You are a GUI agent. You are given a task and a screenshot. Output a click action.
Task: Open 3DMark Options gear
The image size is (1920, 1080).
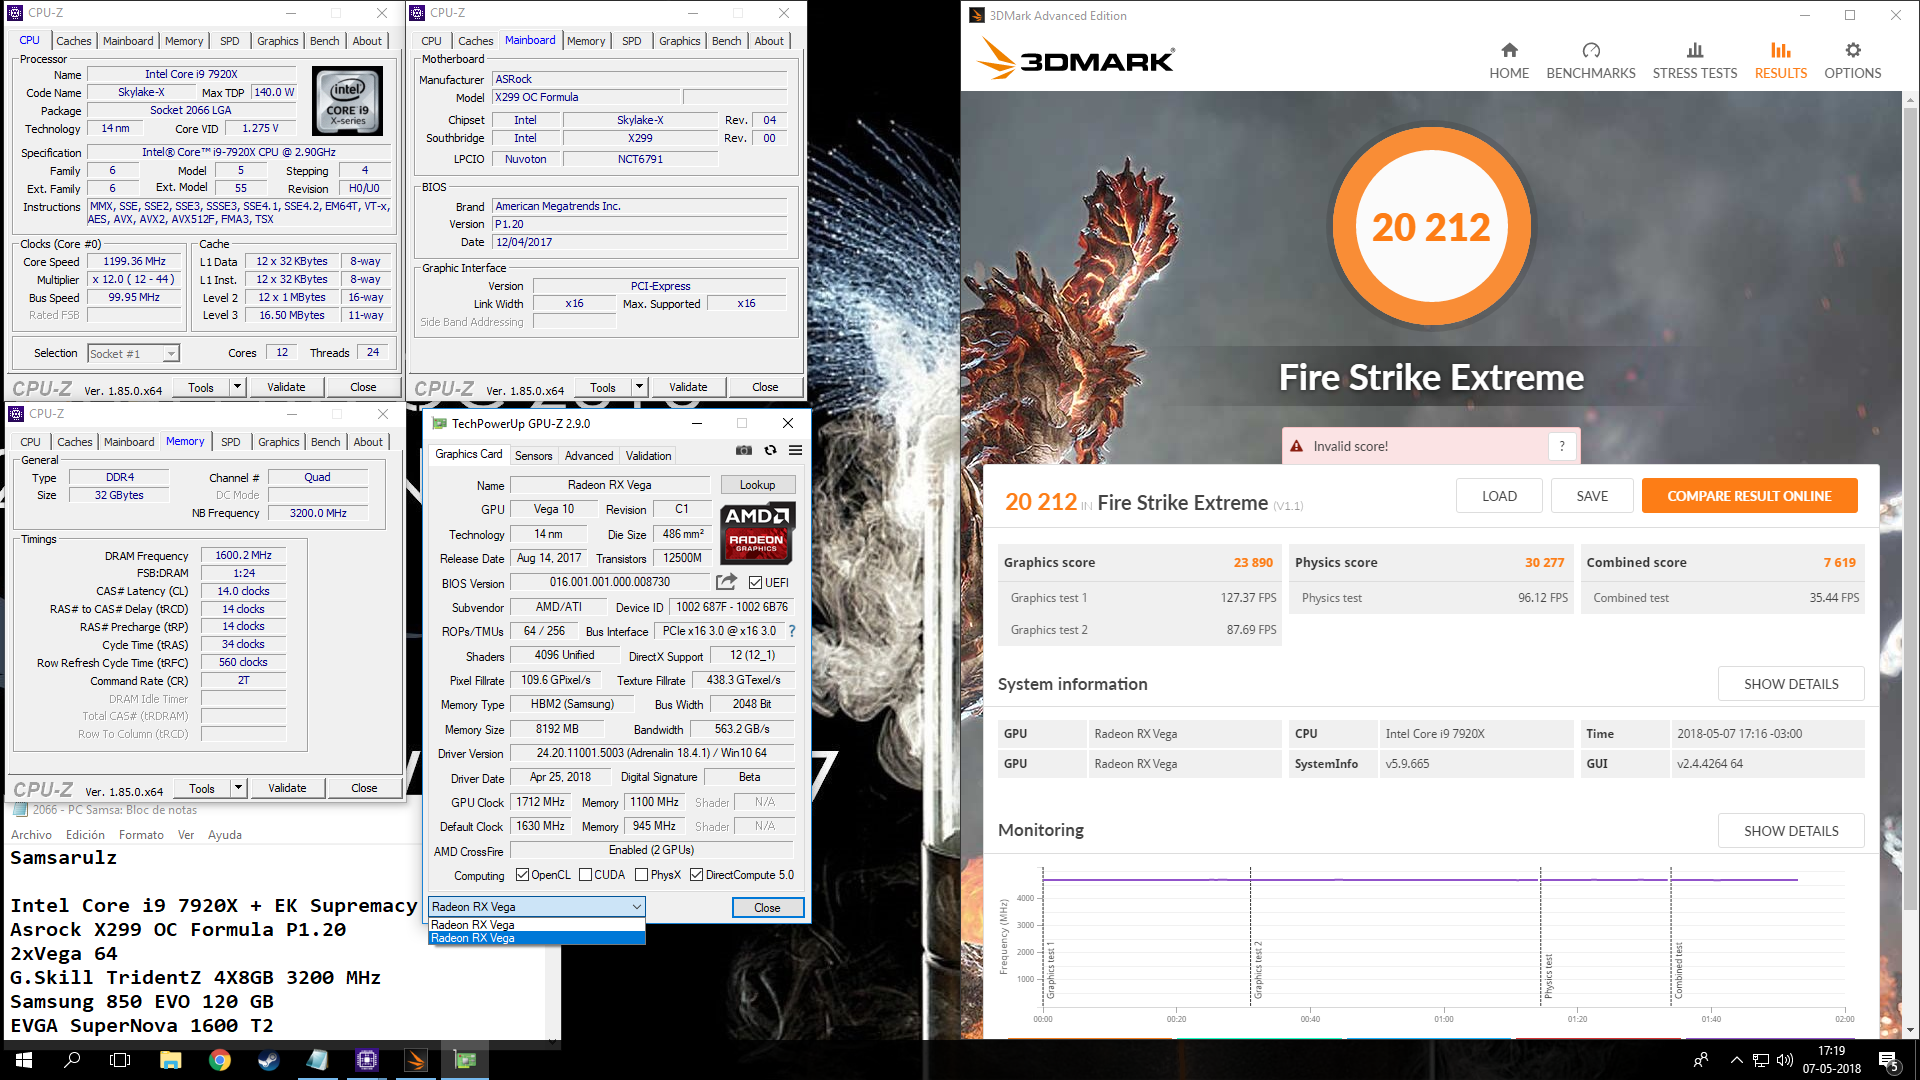pyautogui.click(x=1853, y=61)
